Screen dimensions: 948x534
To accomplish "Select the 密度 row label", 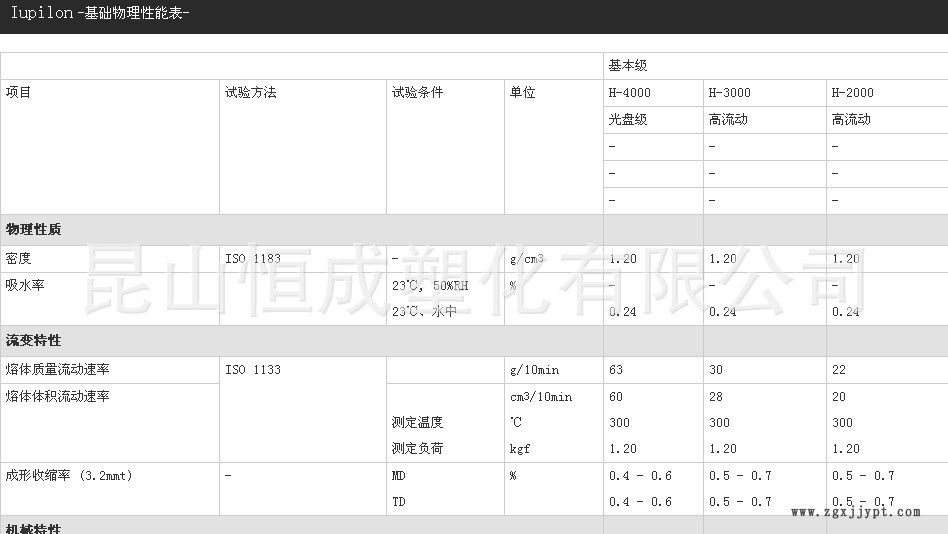I will click(18, 259).
